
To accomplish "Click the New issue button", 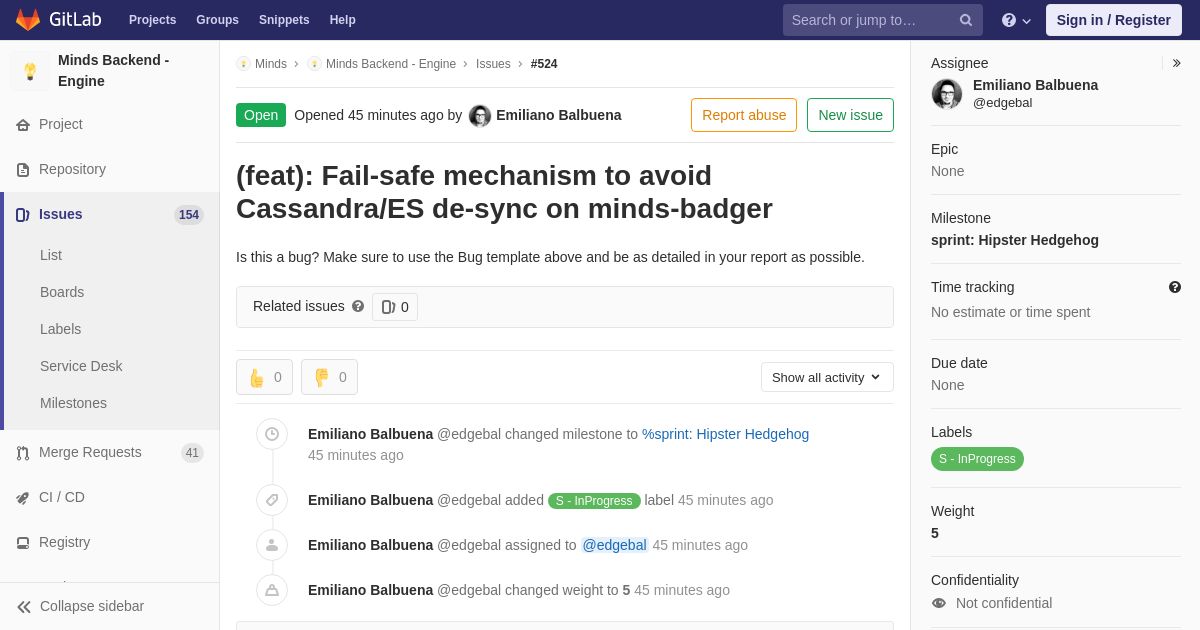I will point(850,115).
